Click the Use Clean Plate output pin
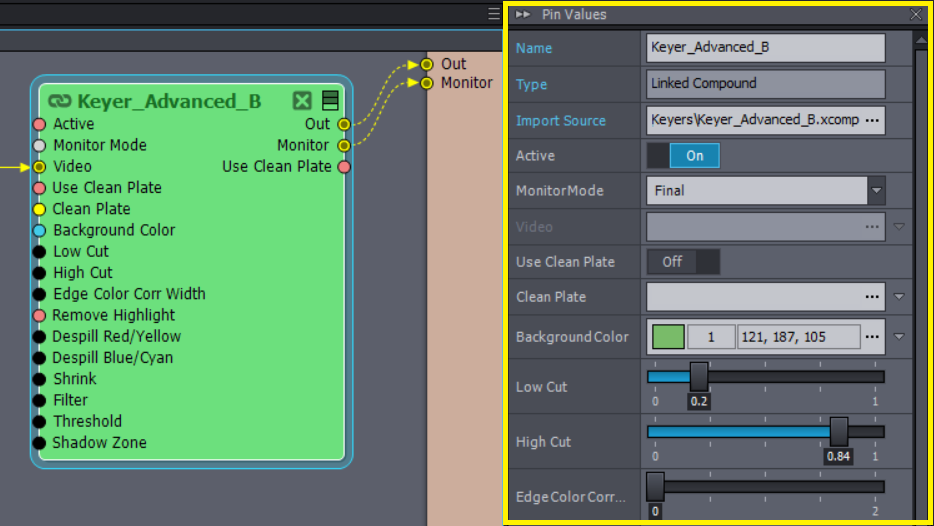 (x=344, y=167)
